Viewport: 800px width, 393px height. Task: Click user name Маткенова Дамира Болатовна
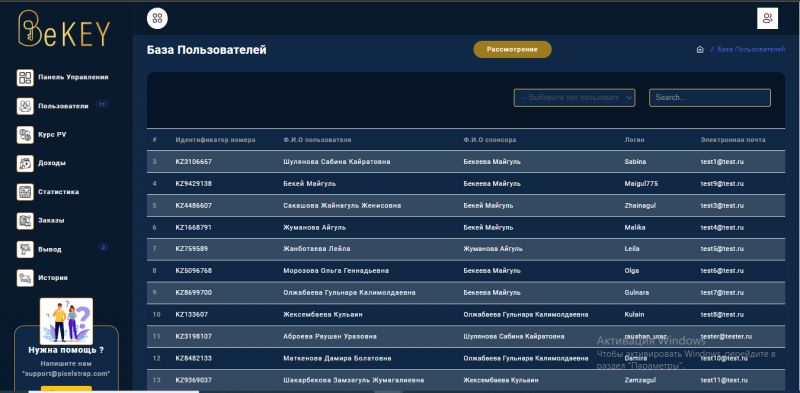coord(337,359)
